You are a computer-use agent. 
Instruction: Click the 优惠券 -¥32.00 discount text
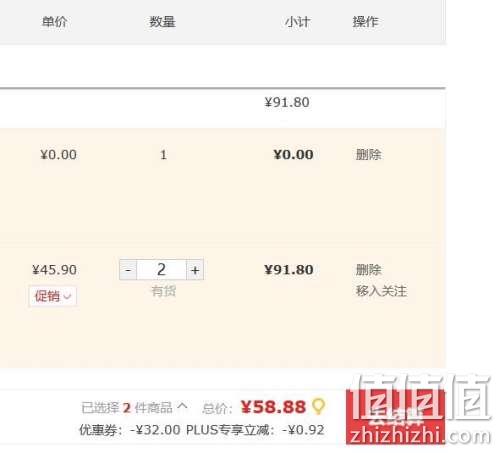(130, 430)
